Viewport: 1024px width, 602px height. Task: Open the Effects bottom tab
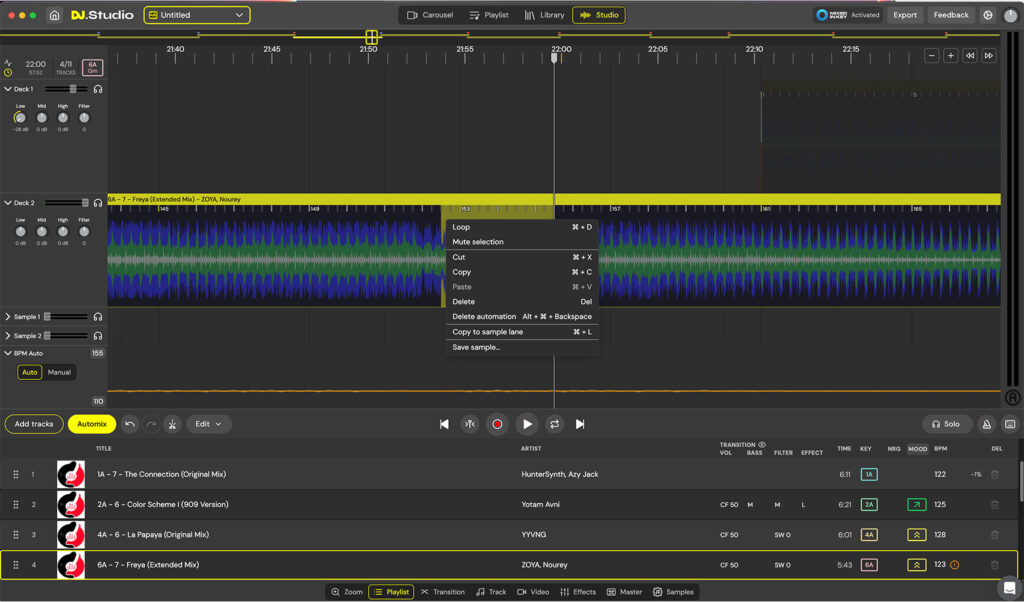(578, 592)
